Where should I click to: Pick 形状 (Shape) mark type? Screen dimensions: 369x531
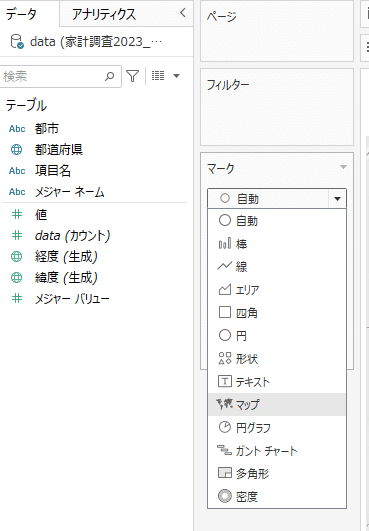[277, 358]
